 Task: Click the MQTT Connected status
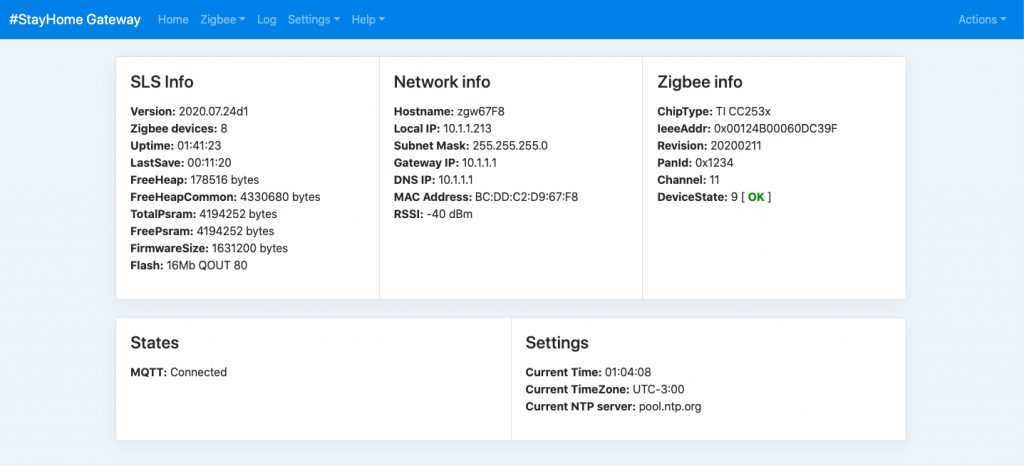click(198, 372)
